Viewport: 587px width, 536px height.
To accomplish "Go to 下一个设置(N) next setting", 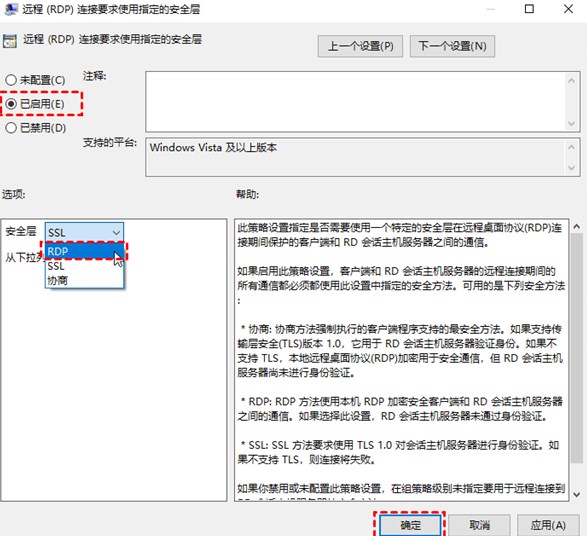I will (x=452, y=46).
